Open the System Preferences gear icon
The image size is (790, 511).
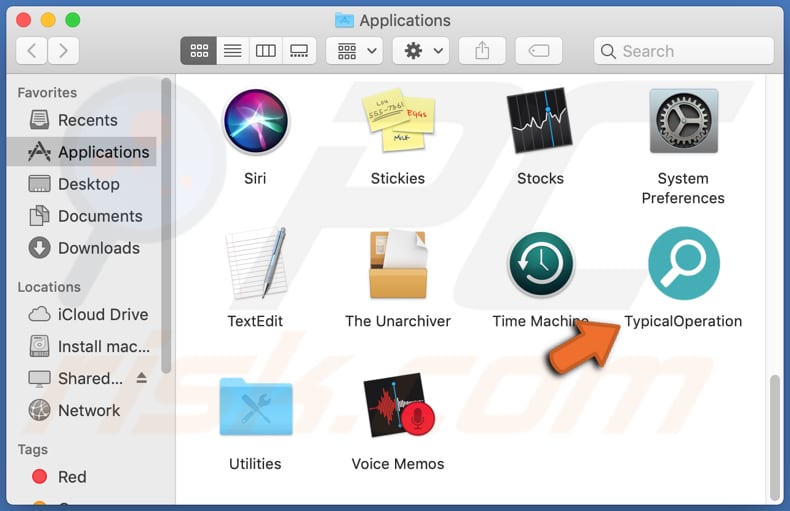coord(683,121)
